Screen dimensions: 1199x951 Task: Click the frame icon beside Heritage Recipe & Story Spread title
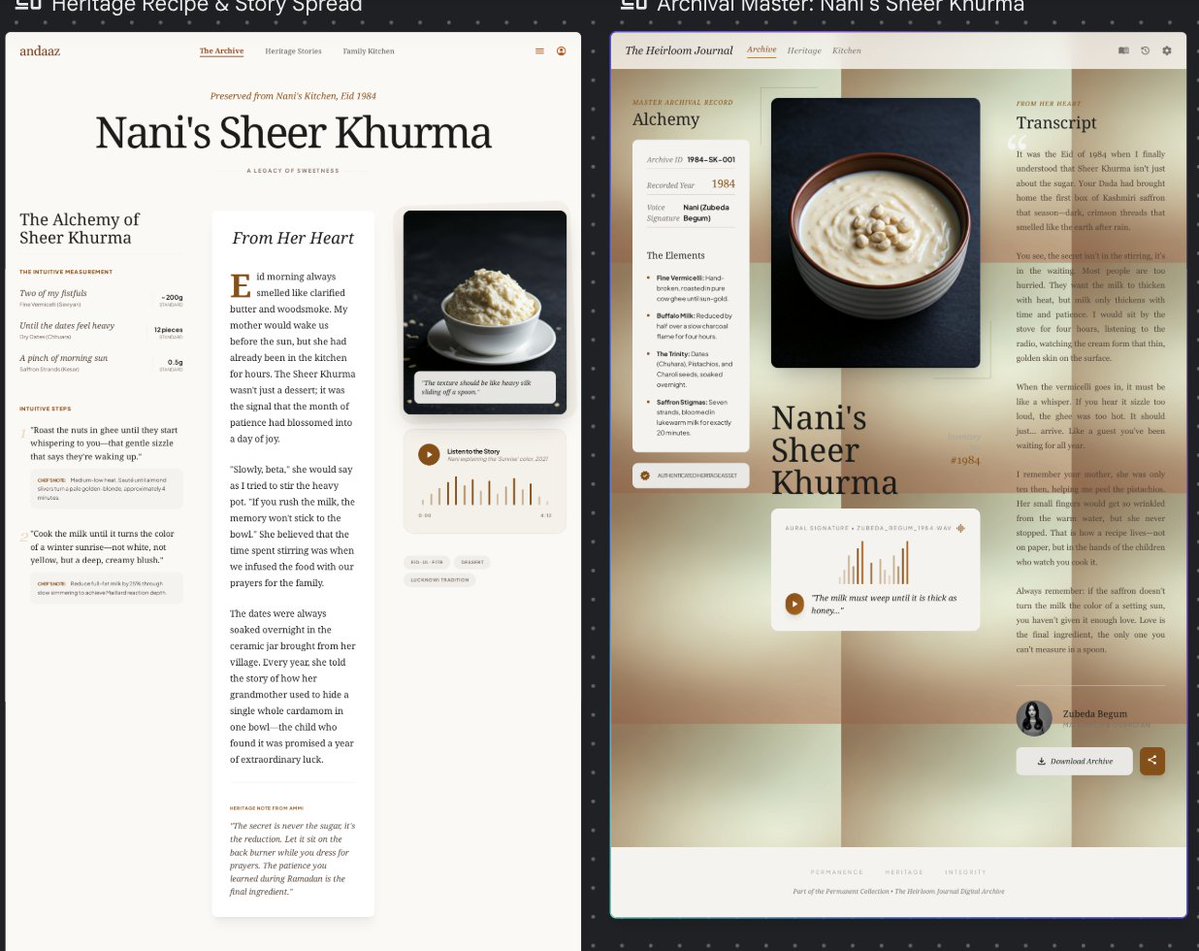pyautogui.click(x=28, y=5)
